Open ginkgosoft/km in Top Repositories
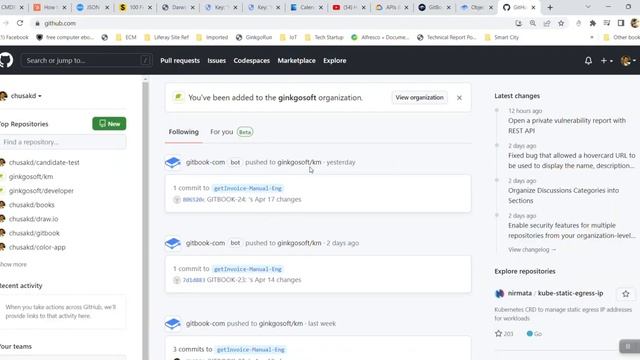This screenshot has width=640, height=360. [x=31, y=177]
